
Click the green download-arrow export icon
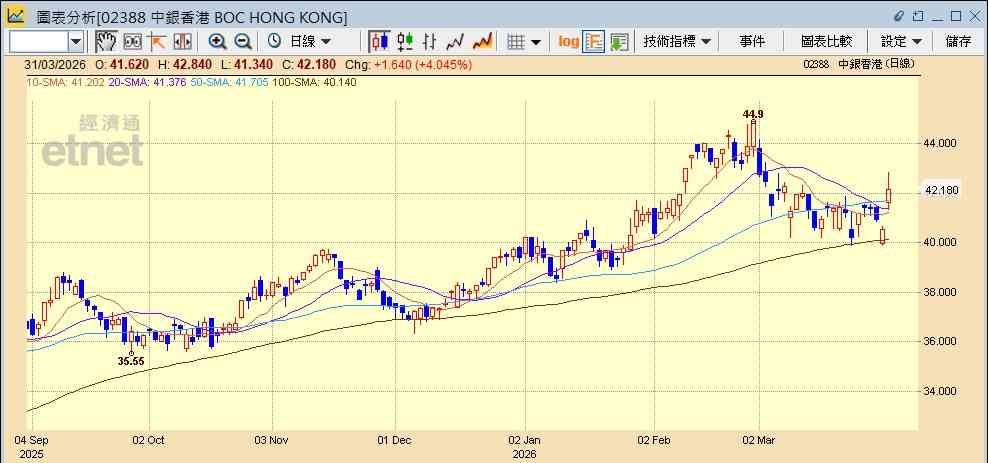(x=619, y=42)
